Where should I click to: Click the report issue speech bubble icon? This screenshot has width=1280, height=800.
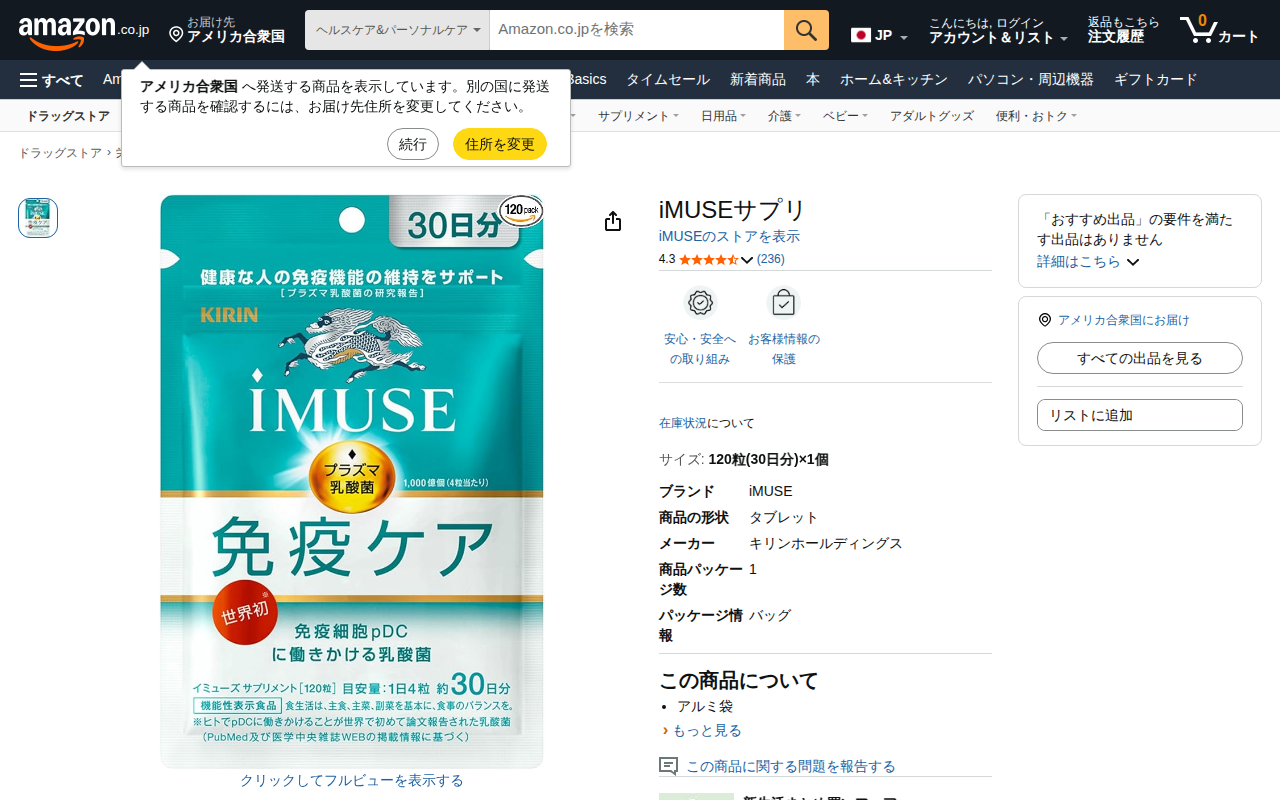(668, 766)
